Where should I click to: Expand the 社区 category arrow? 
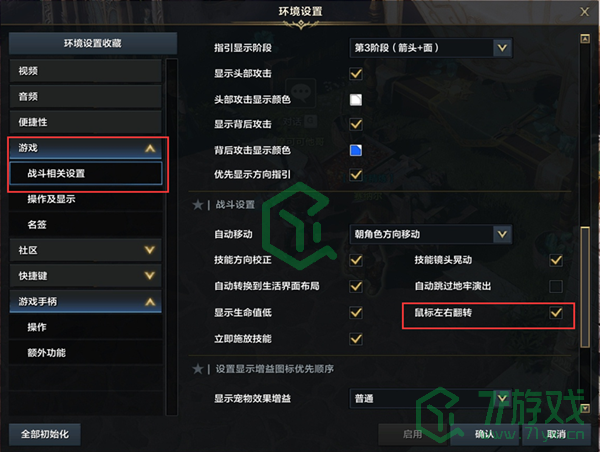click(150, 250)
